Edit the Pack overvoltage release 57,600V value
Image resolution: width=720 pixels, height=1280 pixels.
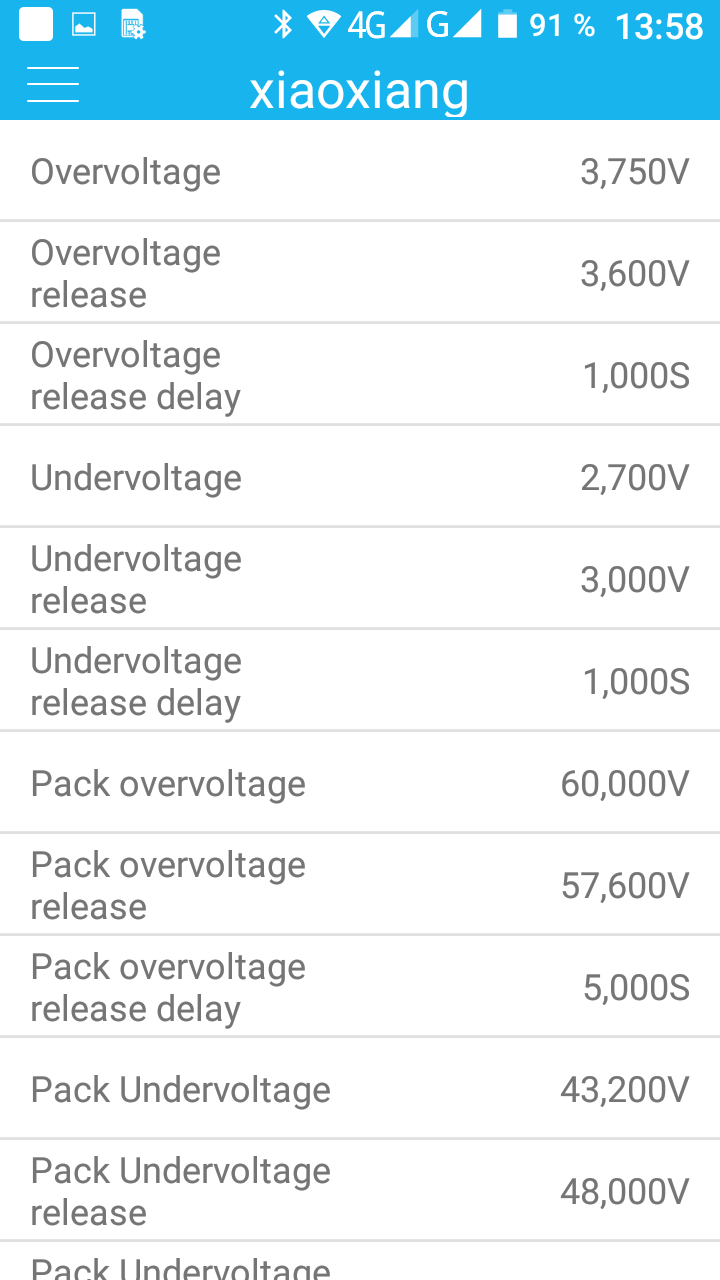point(624,886)
